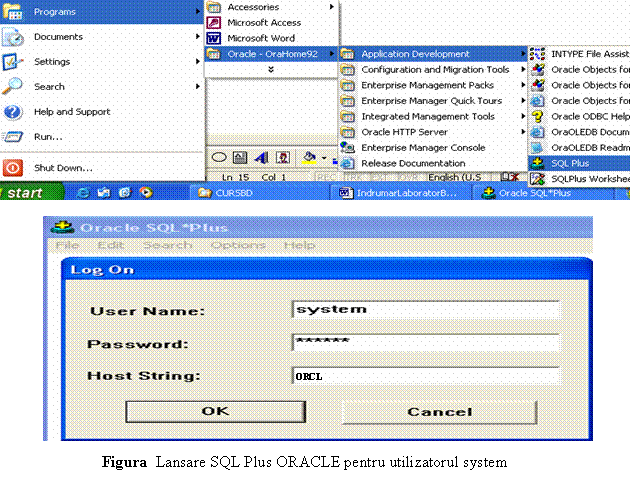Open Settings in the start menu
Image resolution: width=630 pixels, height=482 pixels.
(x=101, y=61)
